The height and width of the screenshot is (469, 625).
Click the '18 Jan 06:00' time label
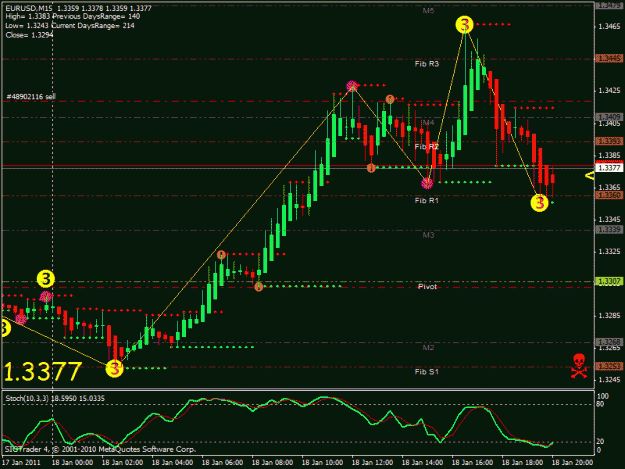point(222,462)
